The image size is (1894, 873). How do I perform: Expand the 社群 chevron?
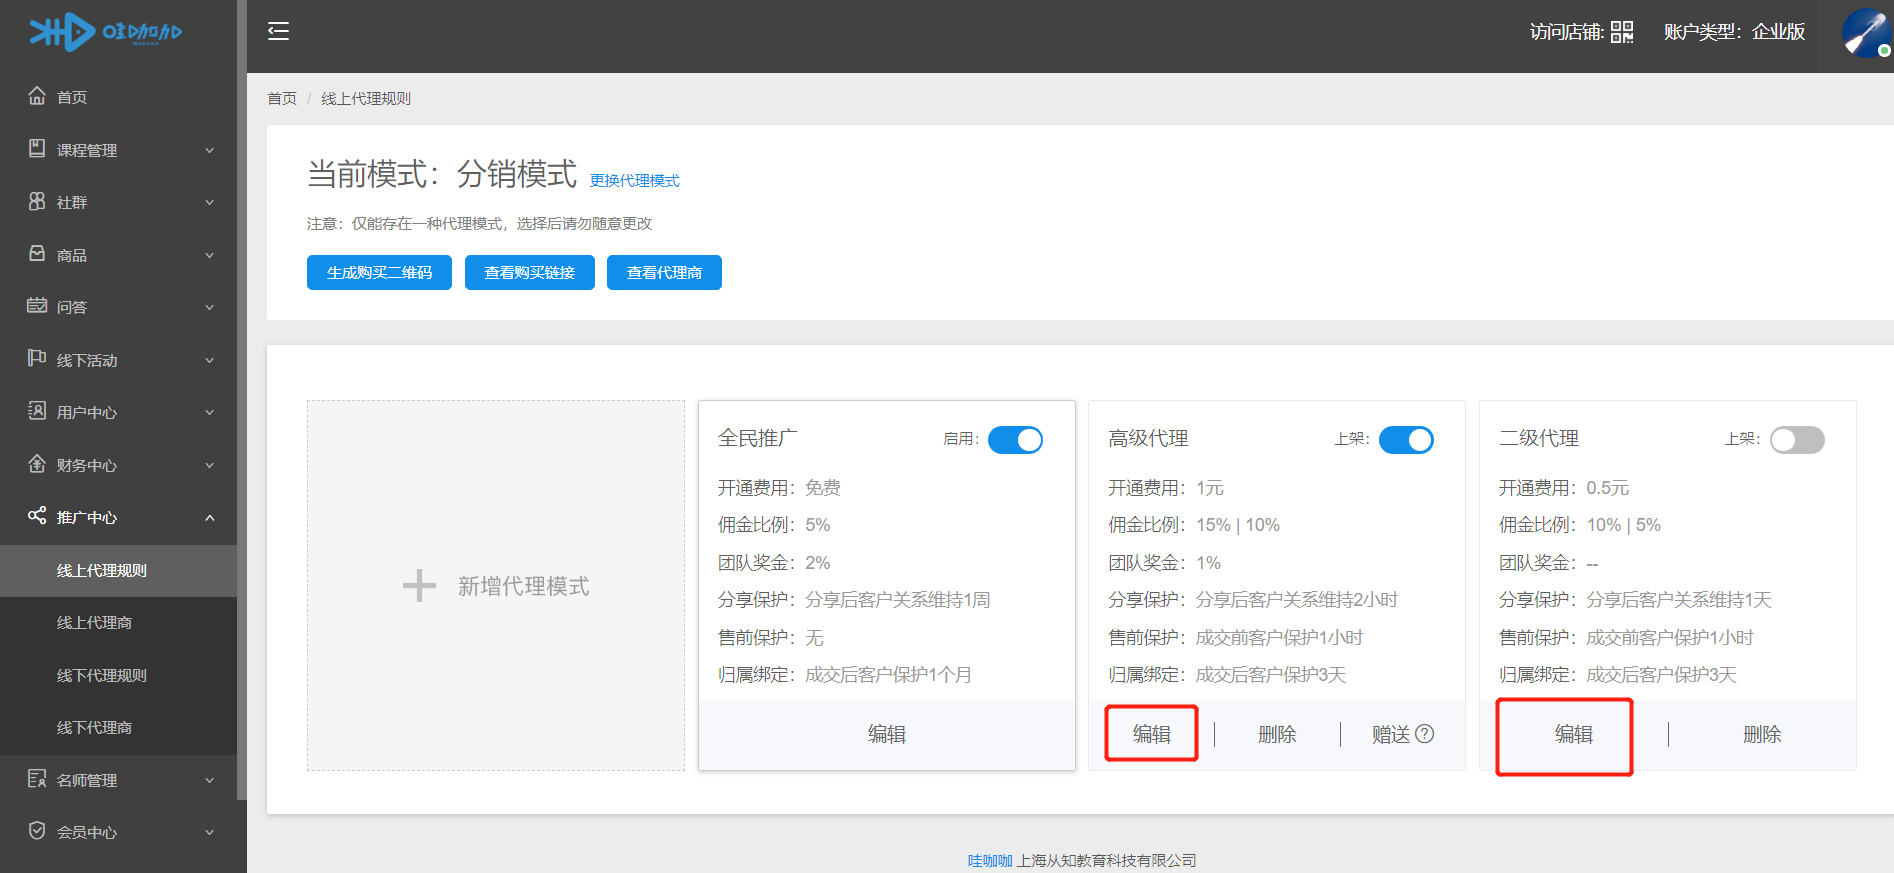click(210, 202)
